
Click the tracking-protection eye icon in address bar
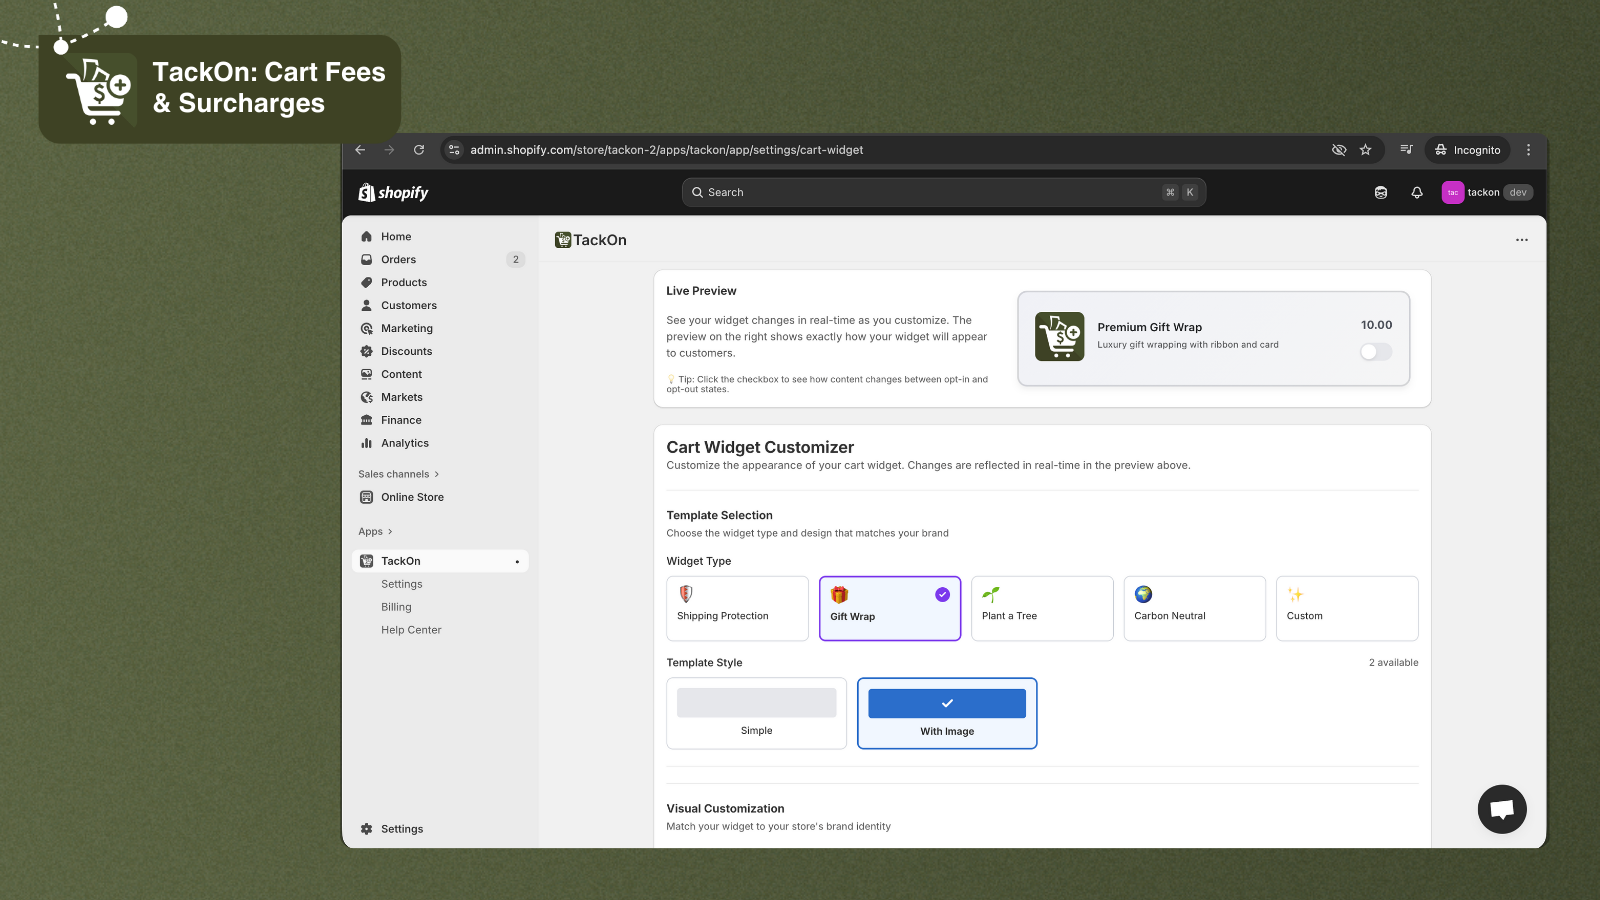pyautogui.click(x=1339, y=150)
